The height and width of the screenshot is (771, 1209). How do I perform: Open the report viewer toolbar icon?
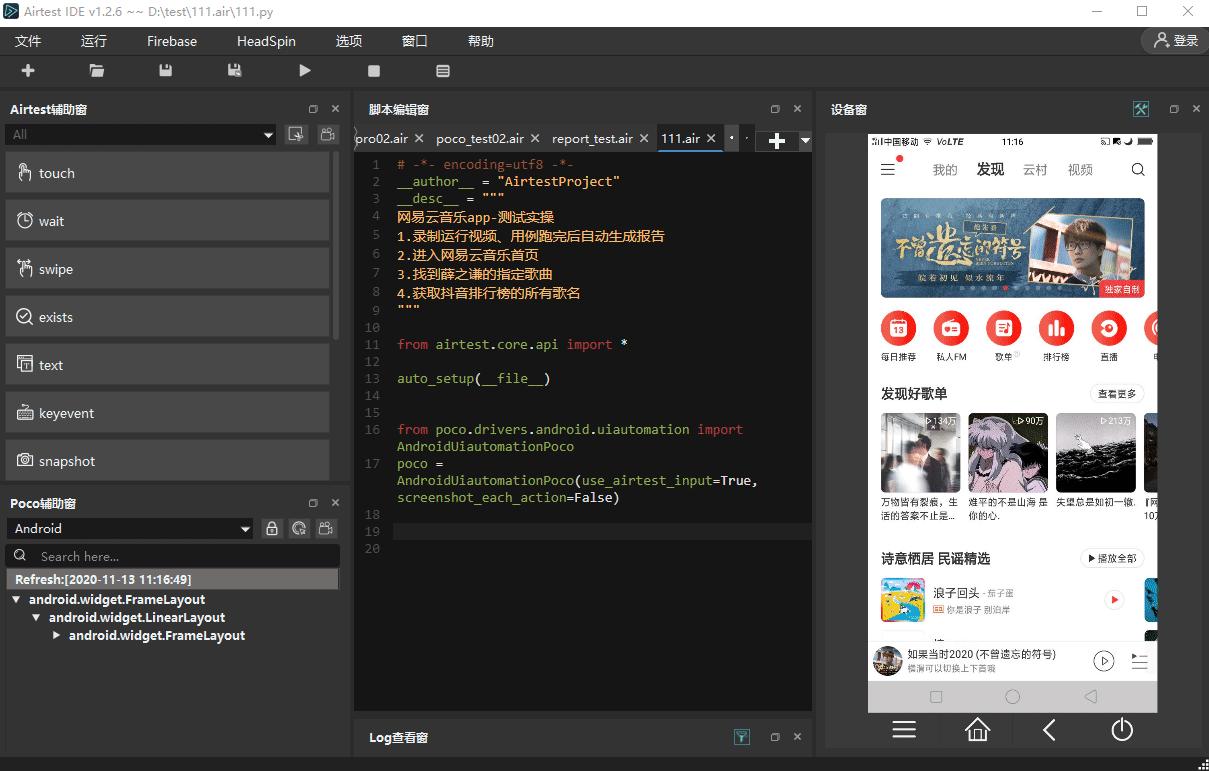(443, 71)
